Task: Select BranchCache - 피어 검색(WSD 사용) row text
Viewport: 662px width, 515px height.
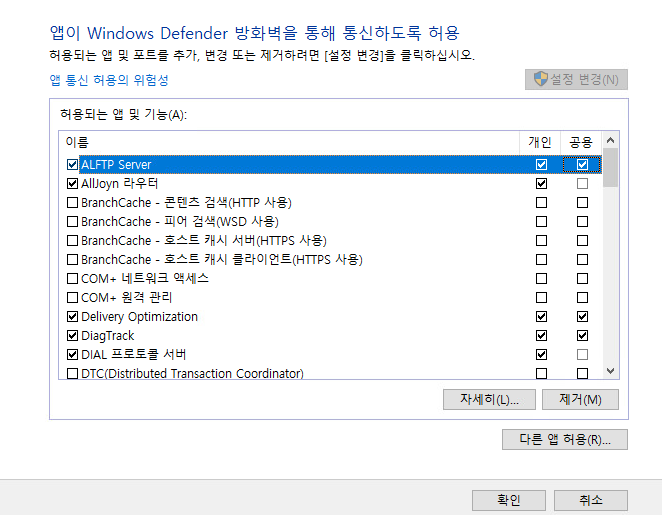Action: [180, 222]
